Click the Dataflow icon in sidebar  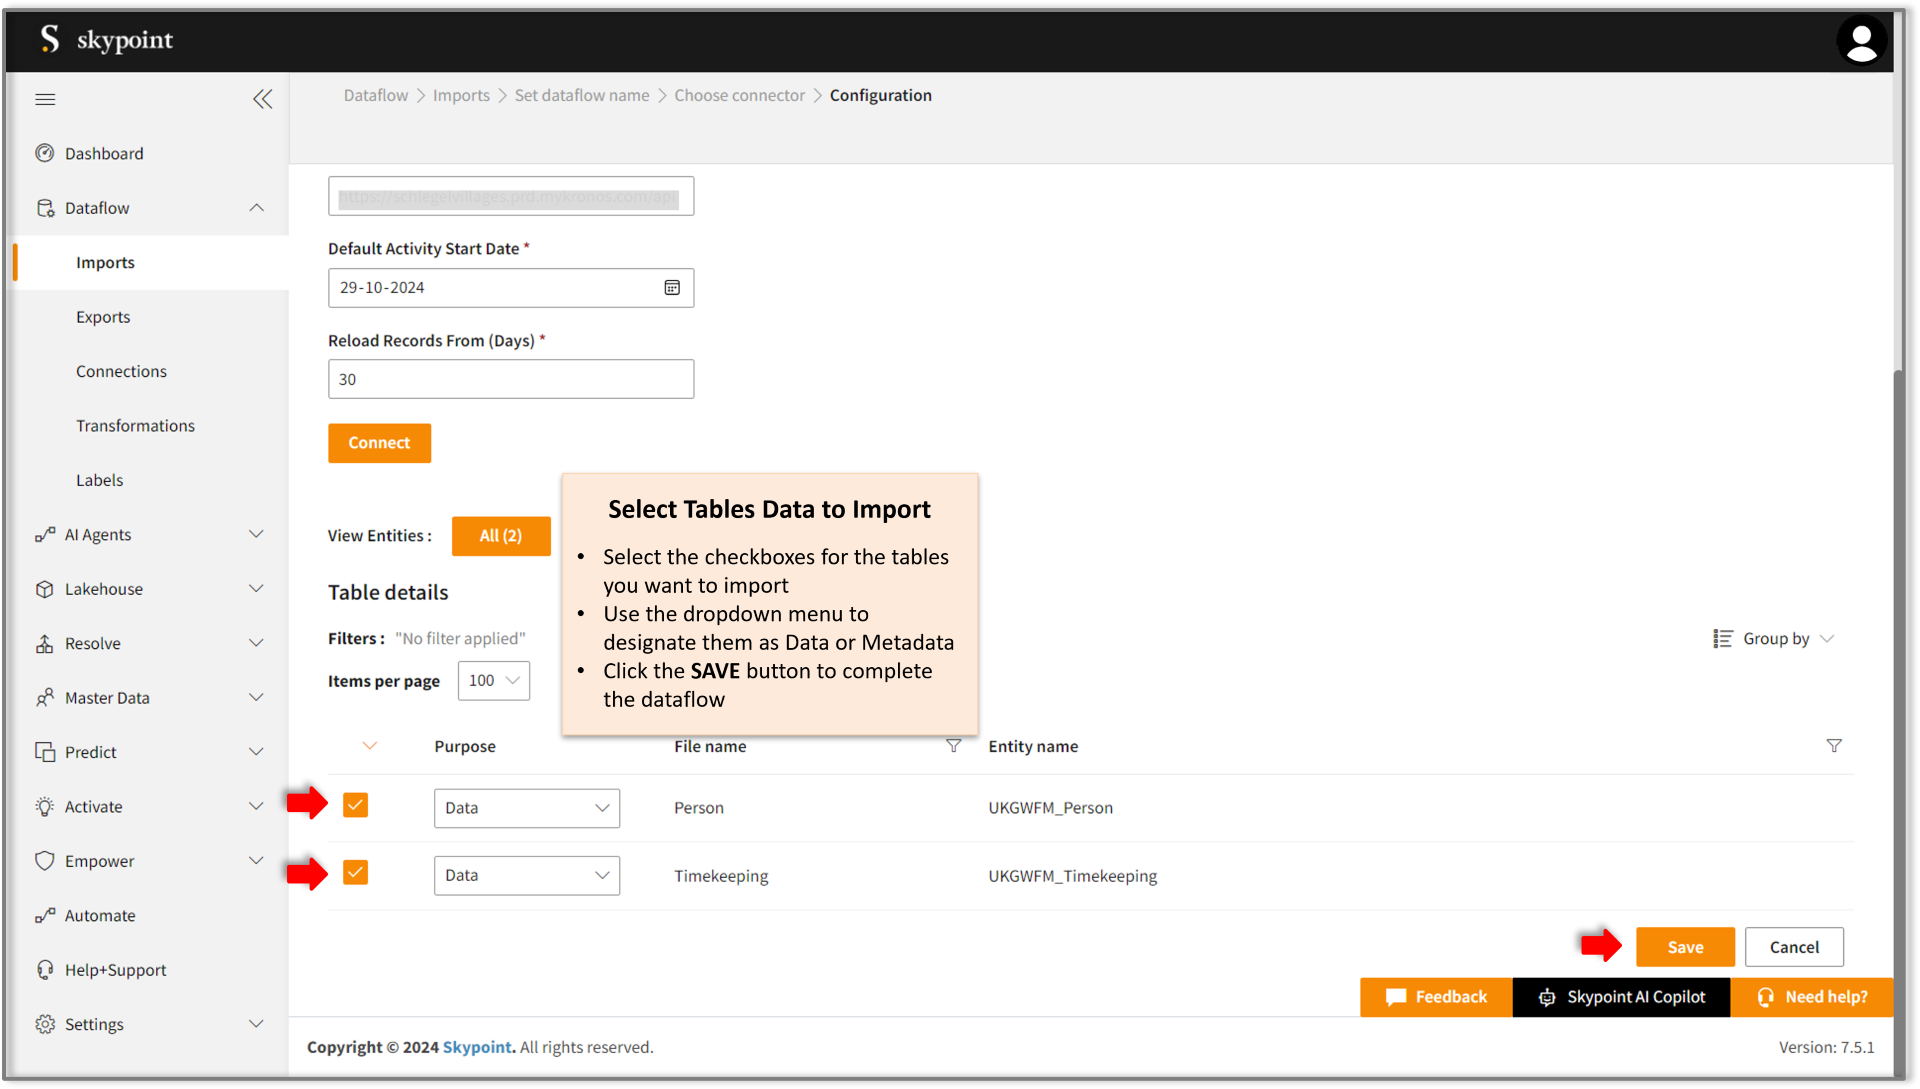(44, 207)
